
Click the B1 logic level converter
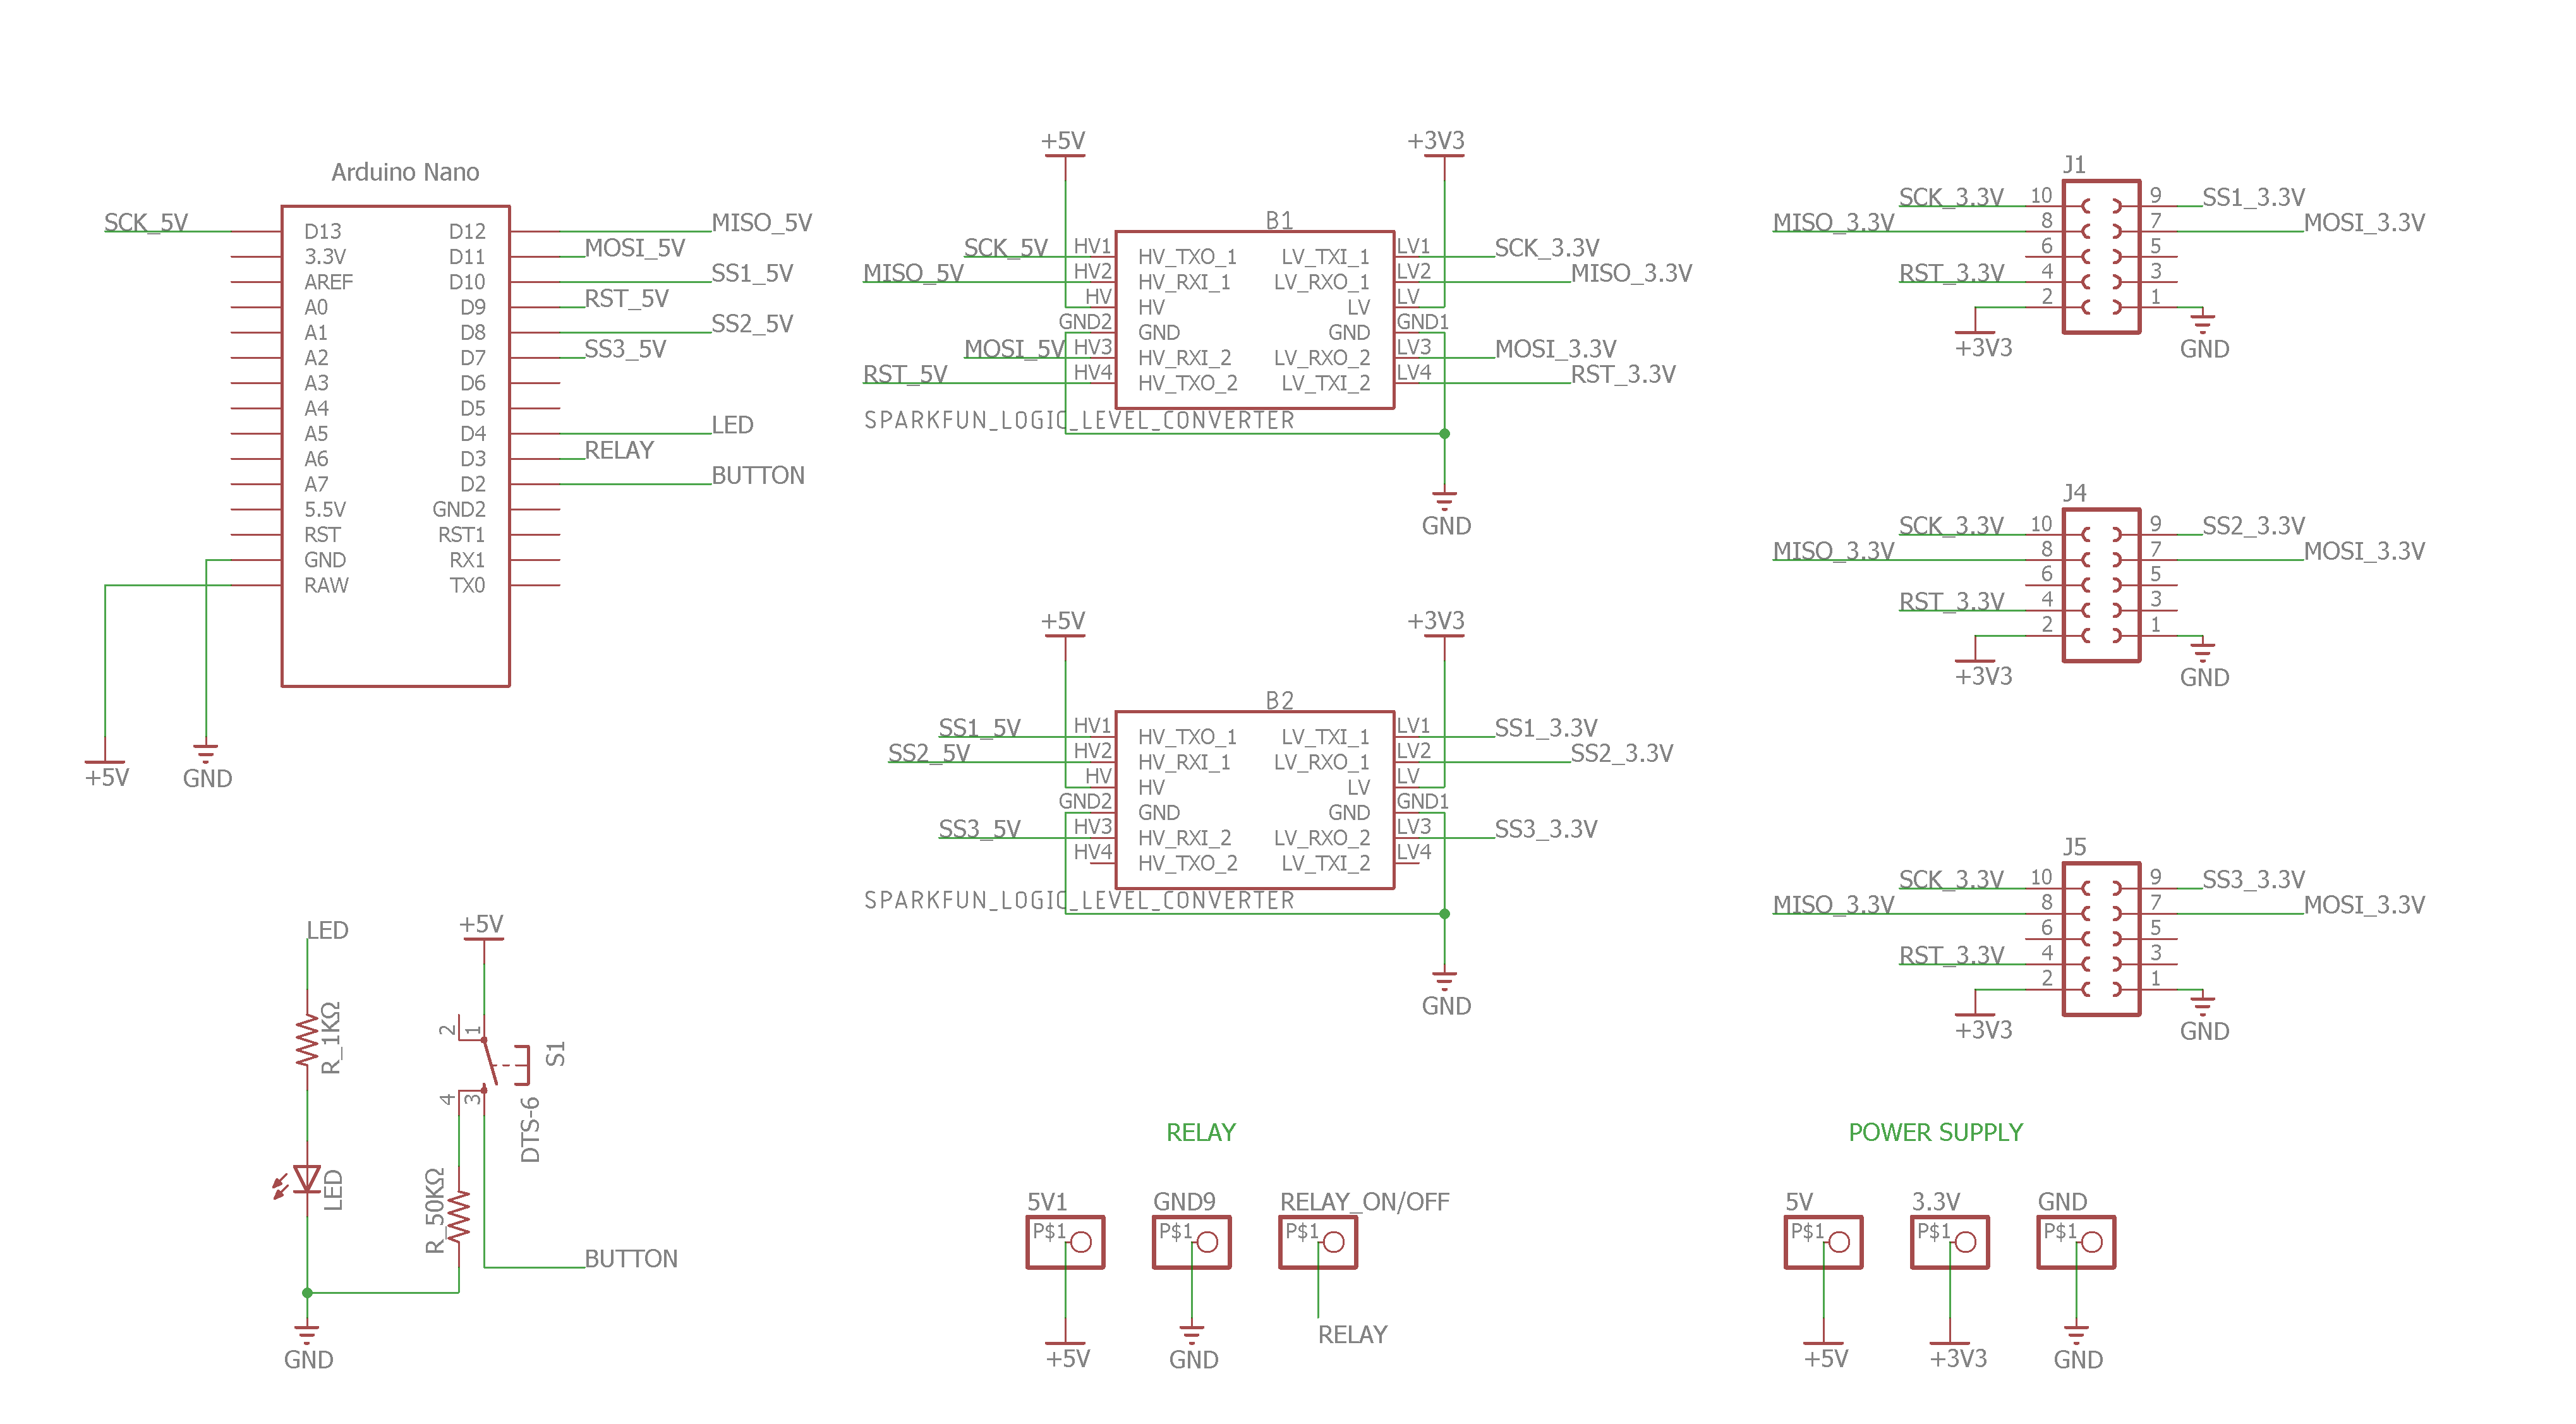(x=1254, y=320)
